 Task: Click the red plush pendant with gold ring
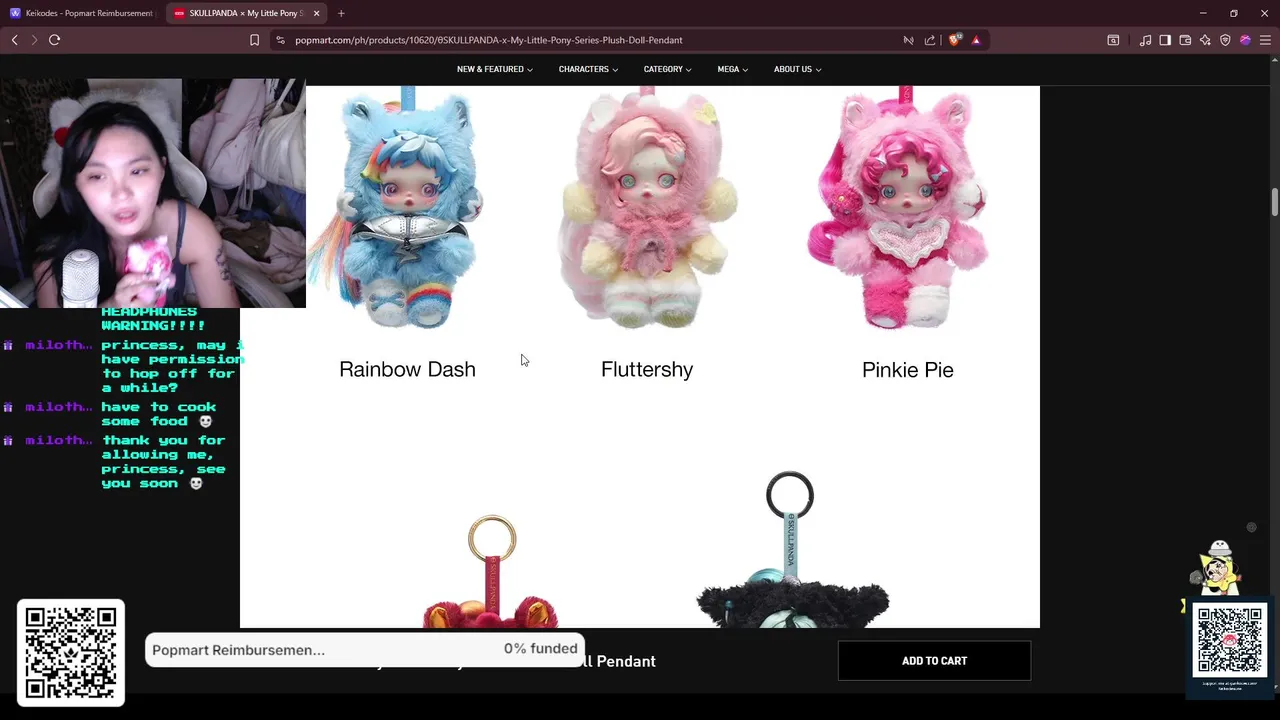click(x=491, y=571)
